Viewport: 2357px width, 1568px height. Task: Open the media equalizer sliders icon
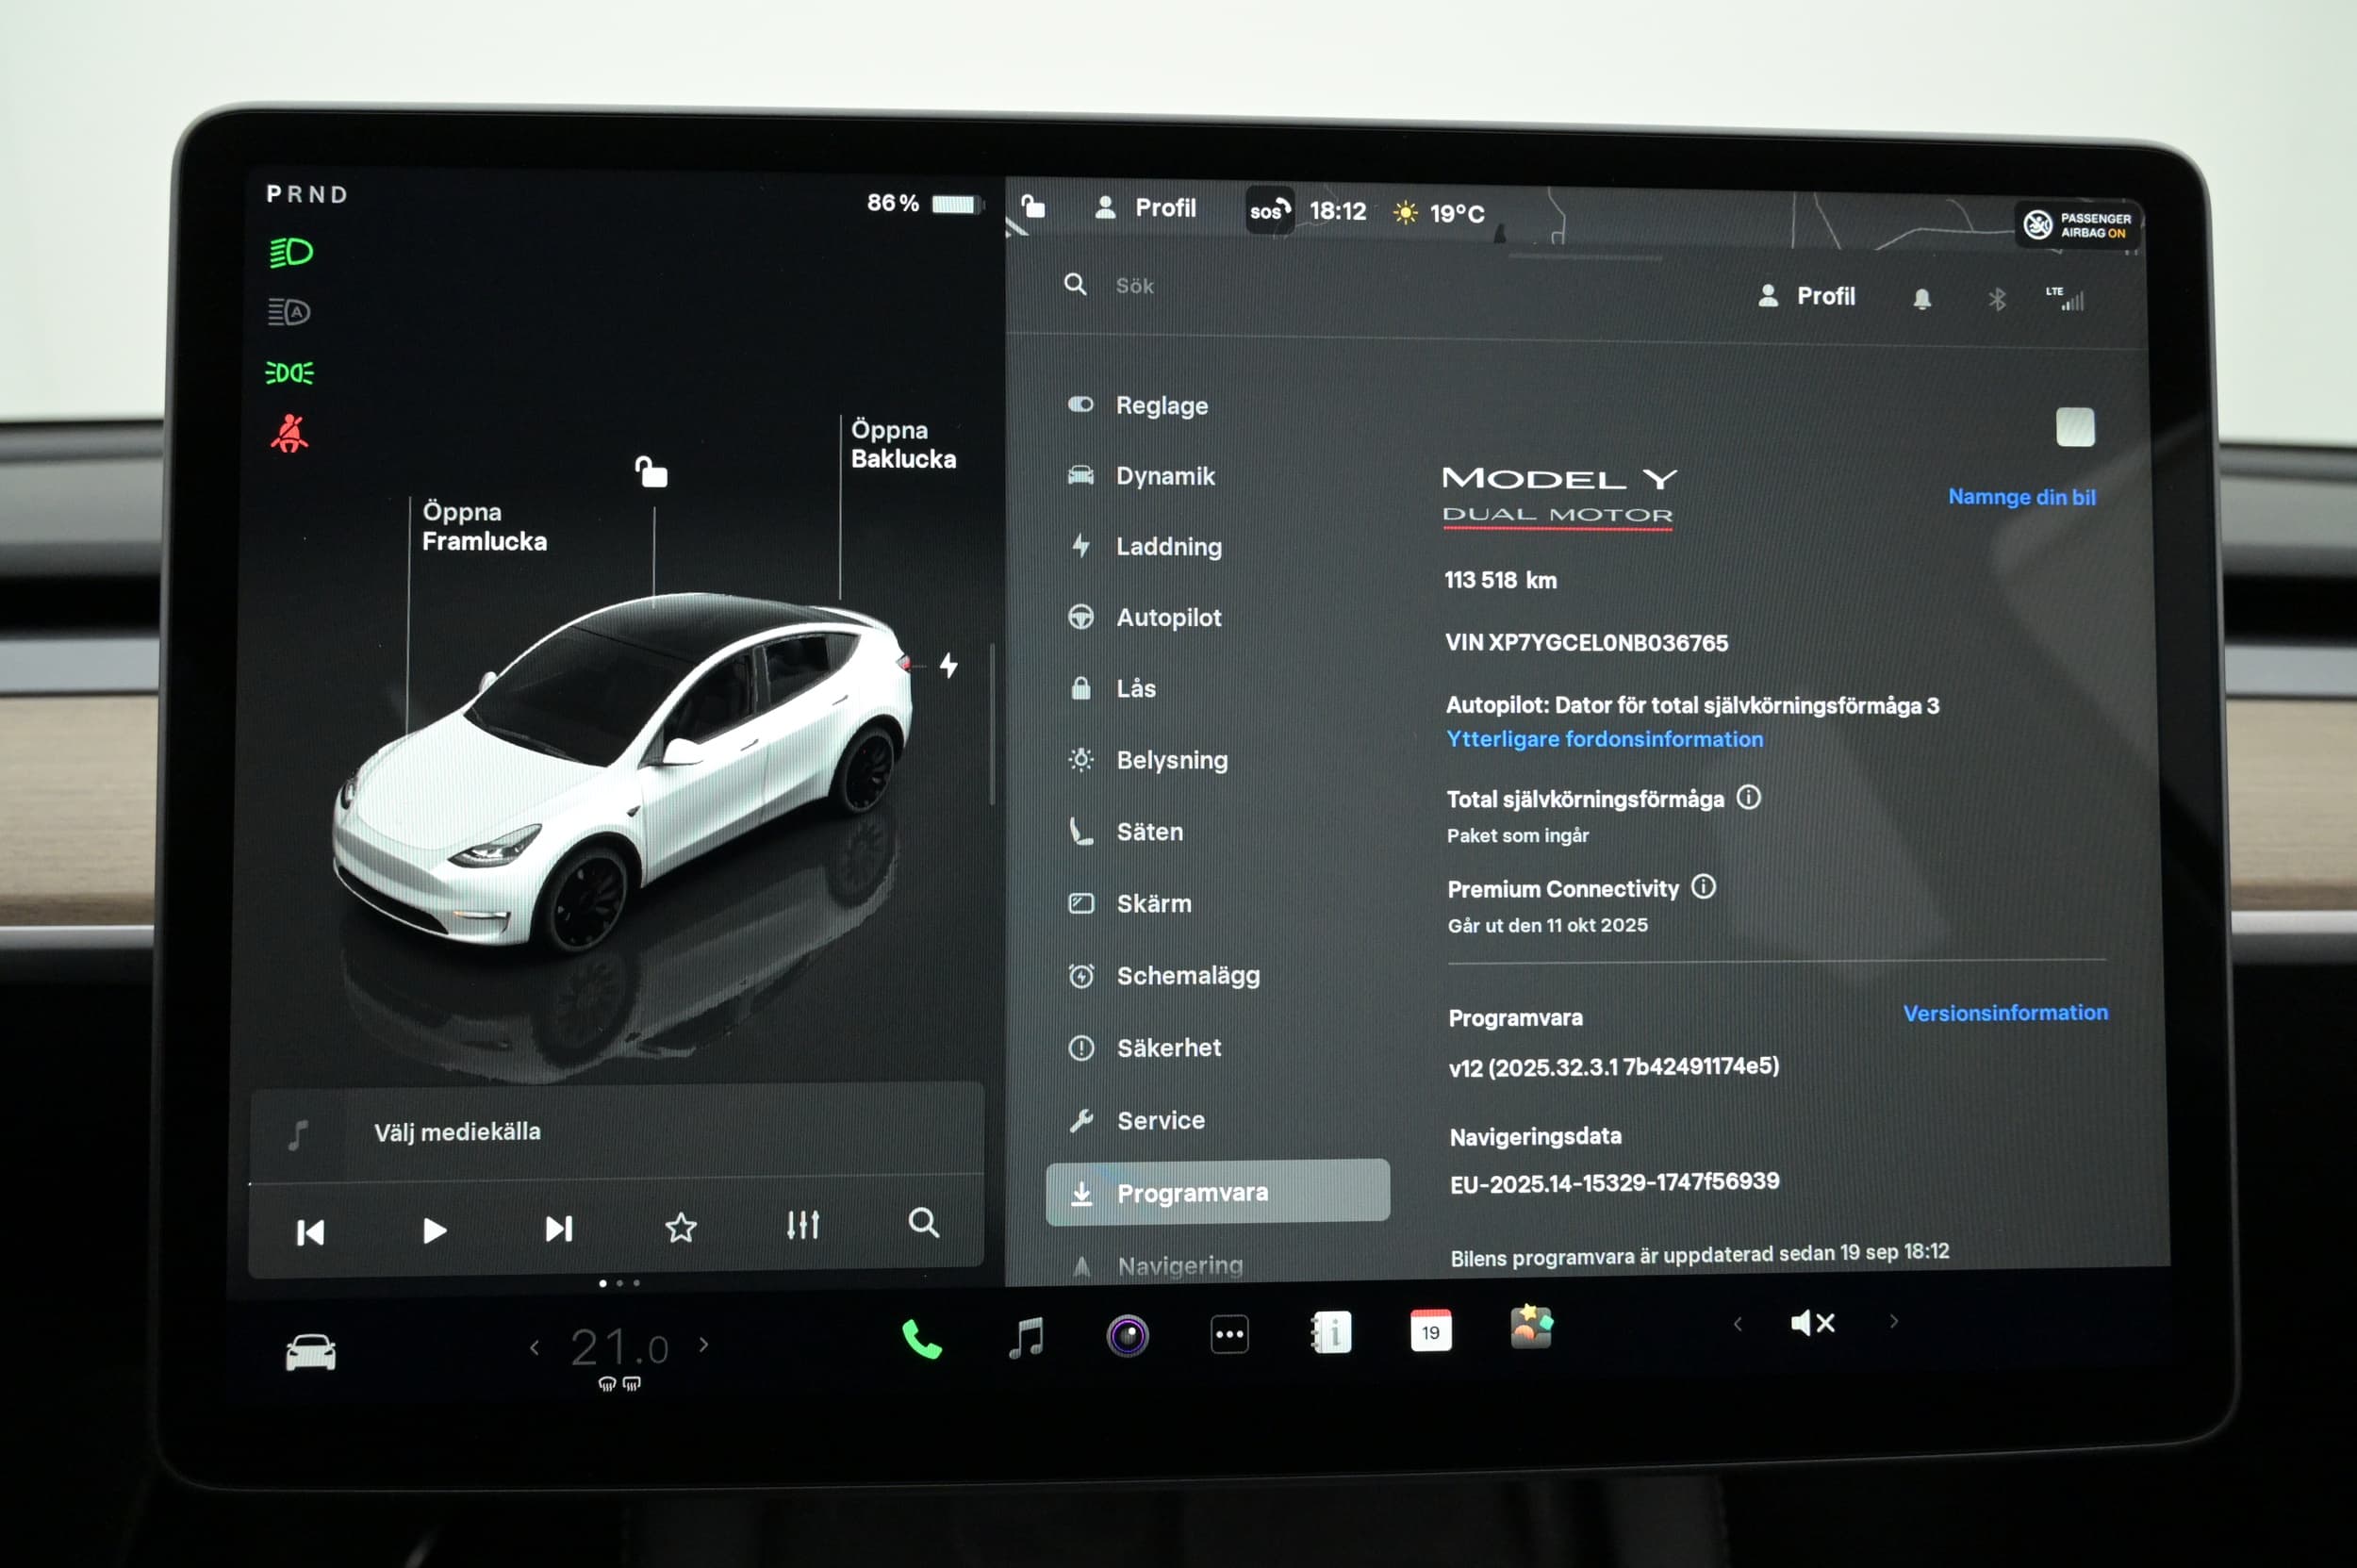click(x=802, y=1224)
